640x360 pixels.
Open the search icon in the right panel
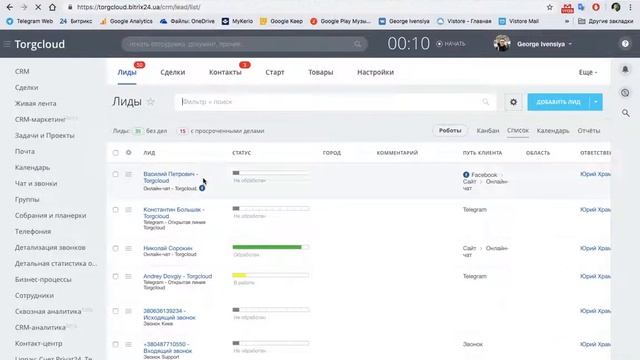[x=625, y=113]
